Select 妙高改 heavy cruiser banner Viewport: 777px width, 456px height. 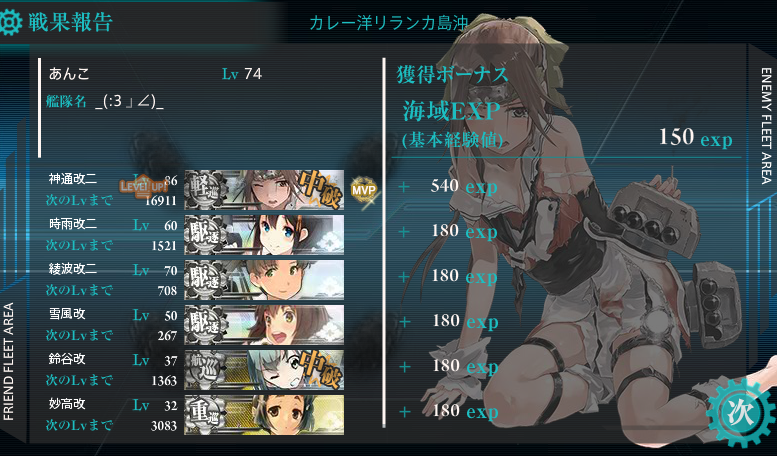(264, 415)
